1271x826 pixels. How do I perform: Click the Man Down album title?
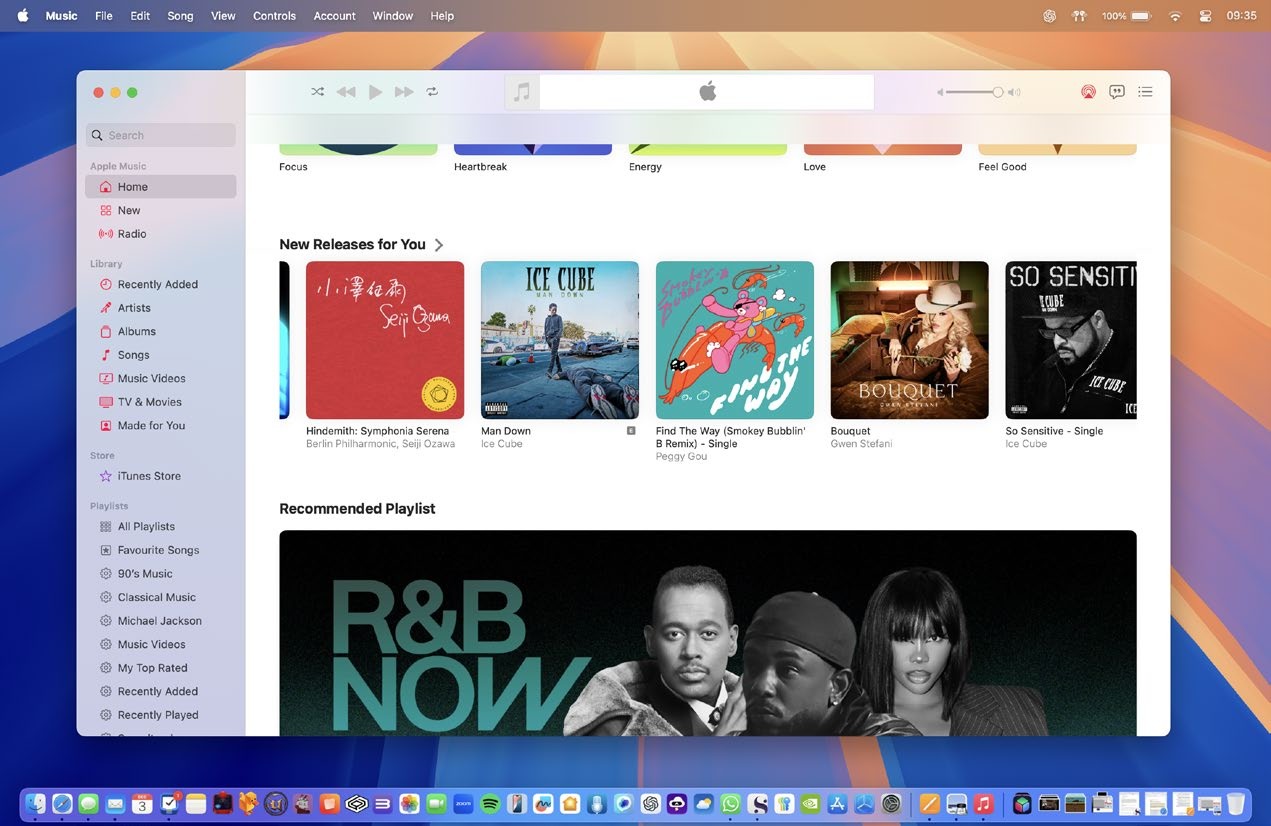[x=506, y=431]
